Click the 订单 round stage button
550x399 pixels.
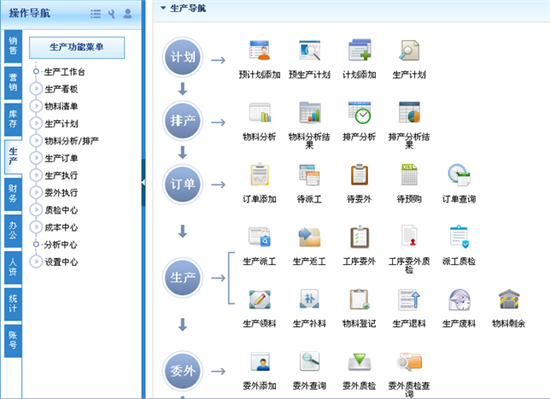[x=182, y=184]
